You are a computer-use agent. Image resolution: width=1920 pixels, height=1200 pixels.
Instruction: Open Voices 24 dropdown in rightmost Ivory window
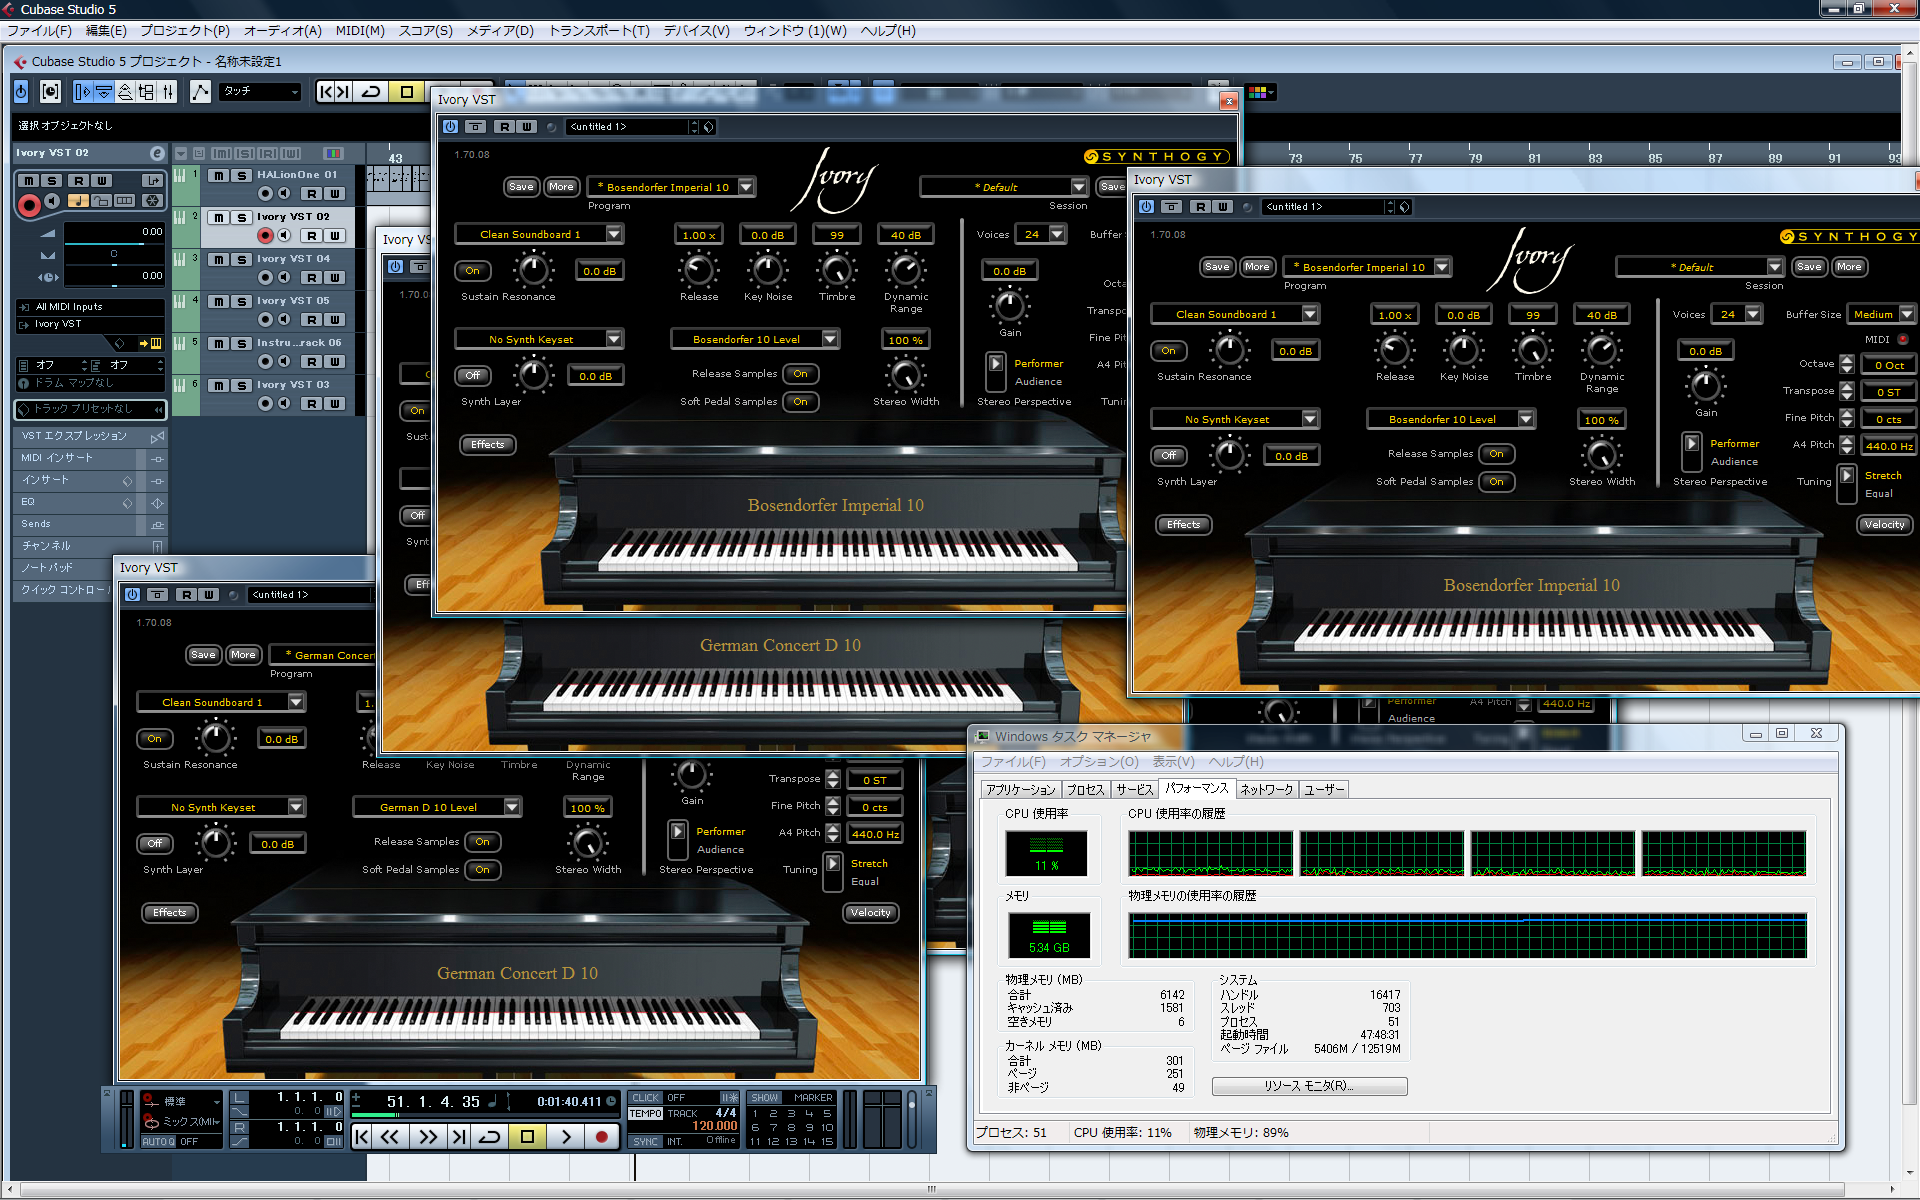pos(1753,314)
